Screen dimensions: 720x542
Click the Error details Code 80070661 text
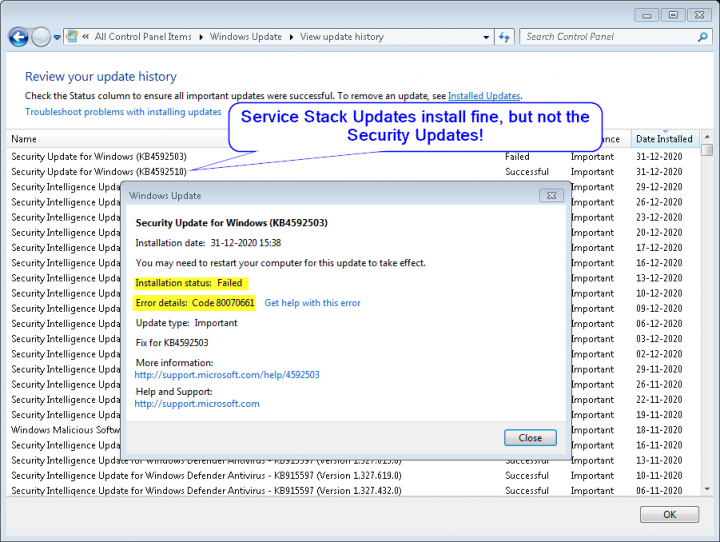click(195, 303)
